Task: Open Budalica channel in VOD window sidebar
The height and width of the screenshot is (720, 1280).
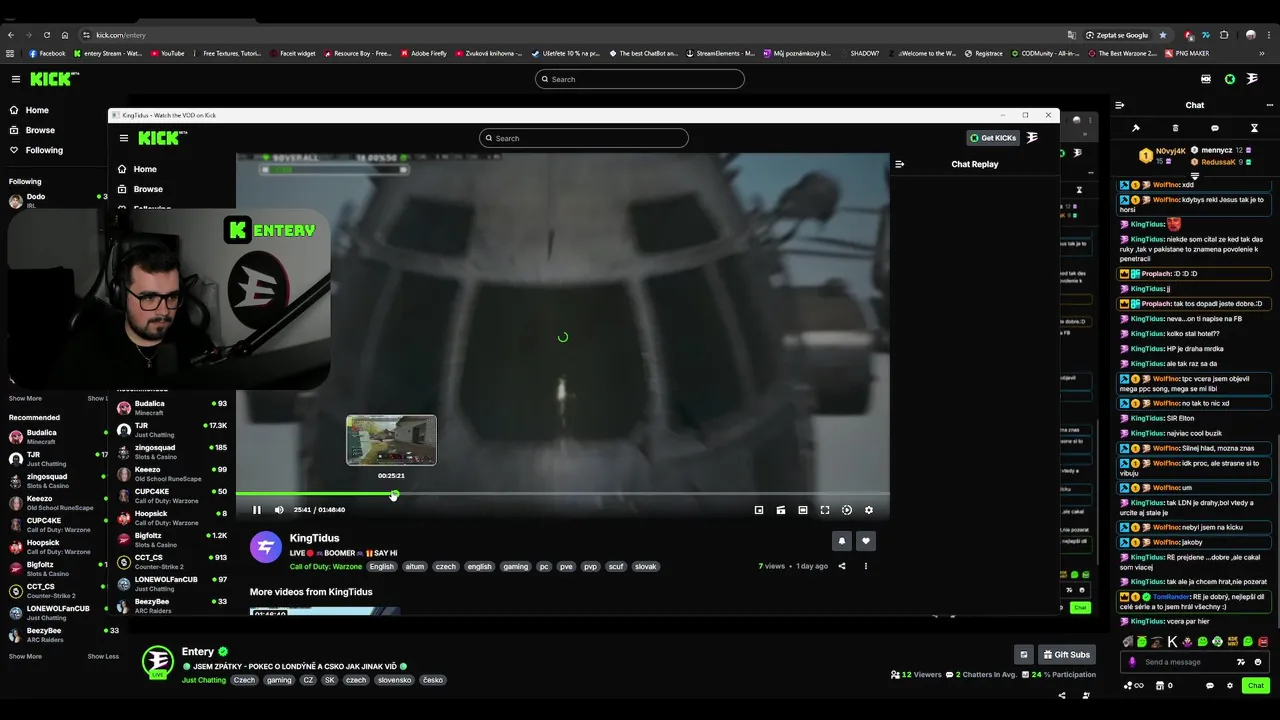Action: coord(172,407)
